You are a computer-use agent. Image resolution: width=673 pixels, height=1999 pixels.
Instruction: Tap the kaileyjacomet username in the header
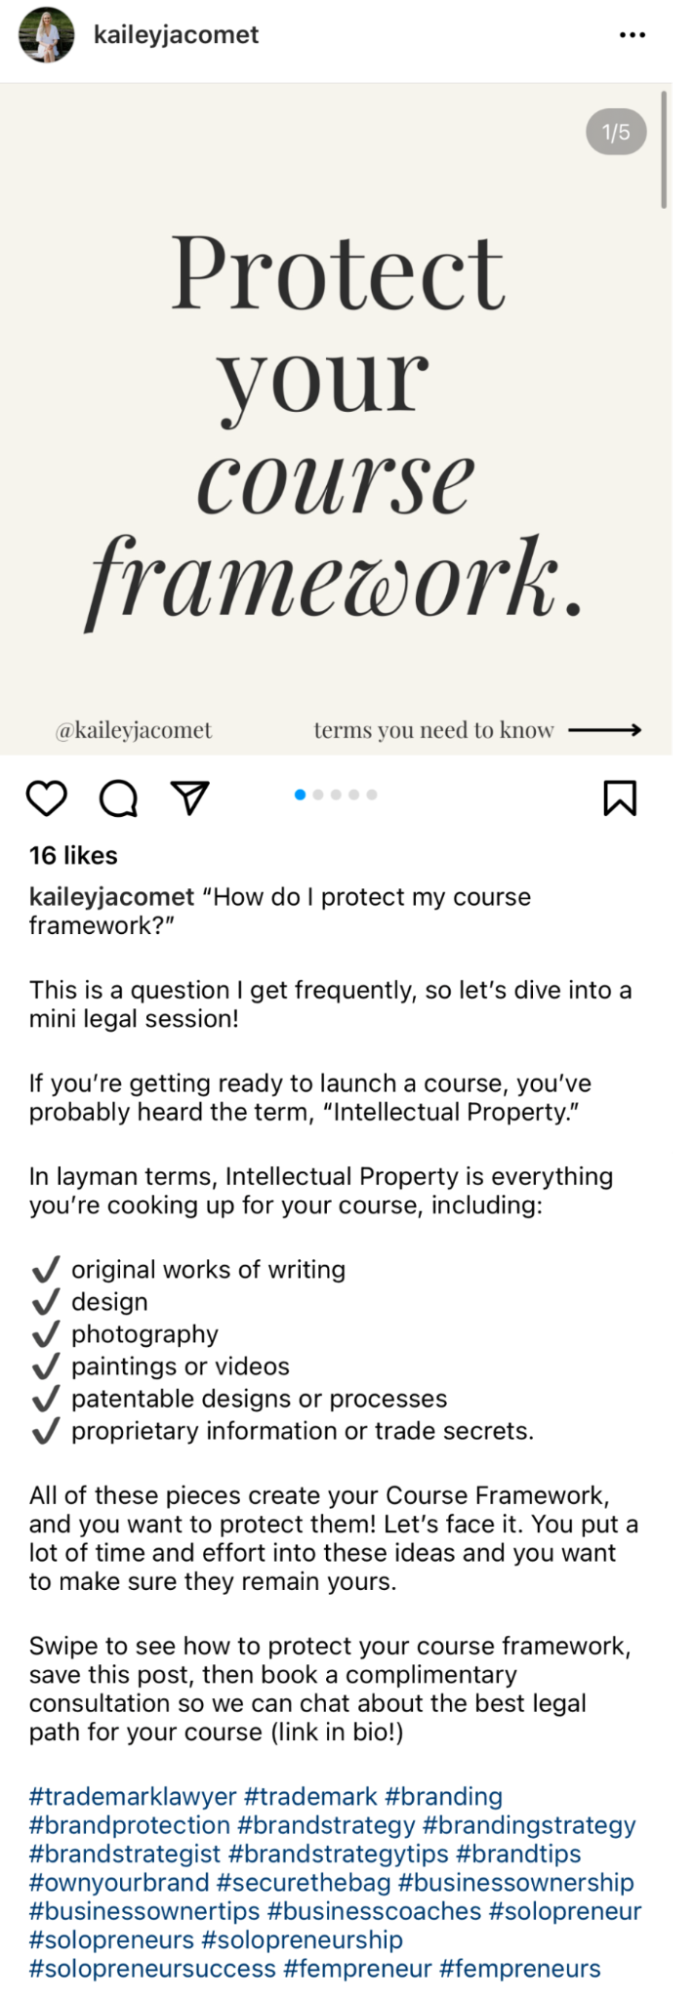tap(176, 35)
